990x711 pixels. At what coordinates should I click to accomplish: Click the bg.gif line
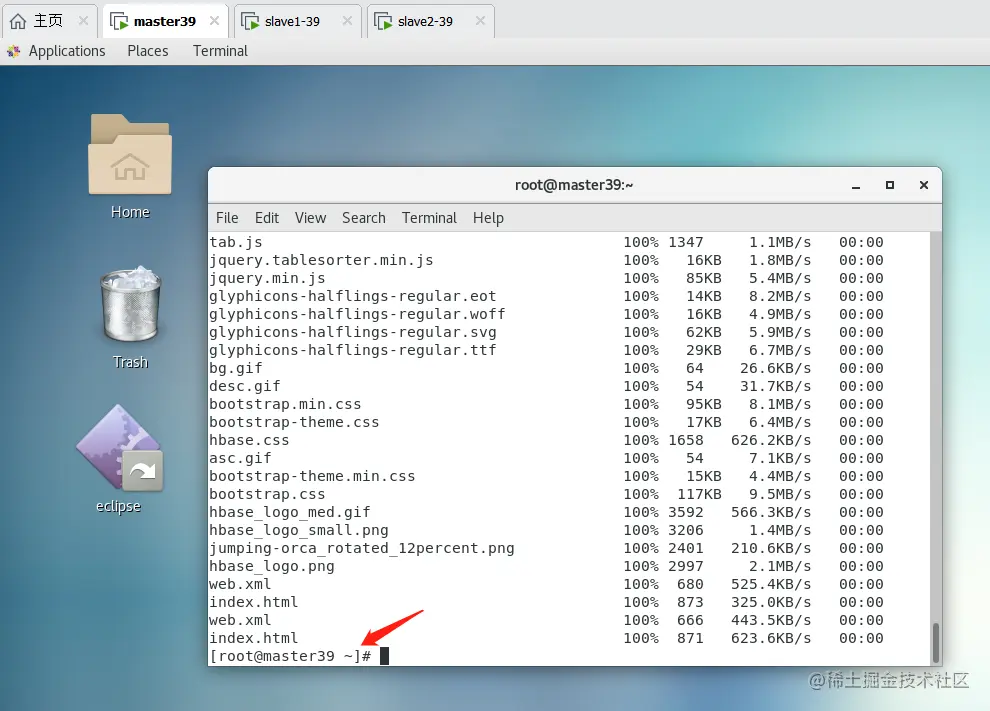(x=546, y=368)
